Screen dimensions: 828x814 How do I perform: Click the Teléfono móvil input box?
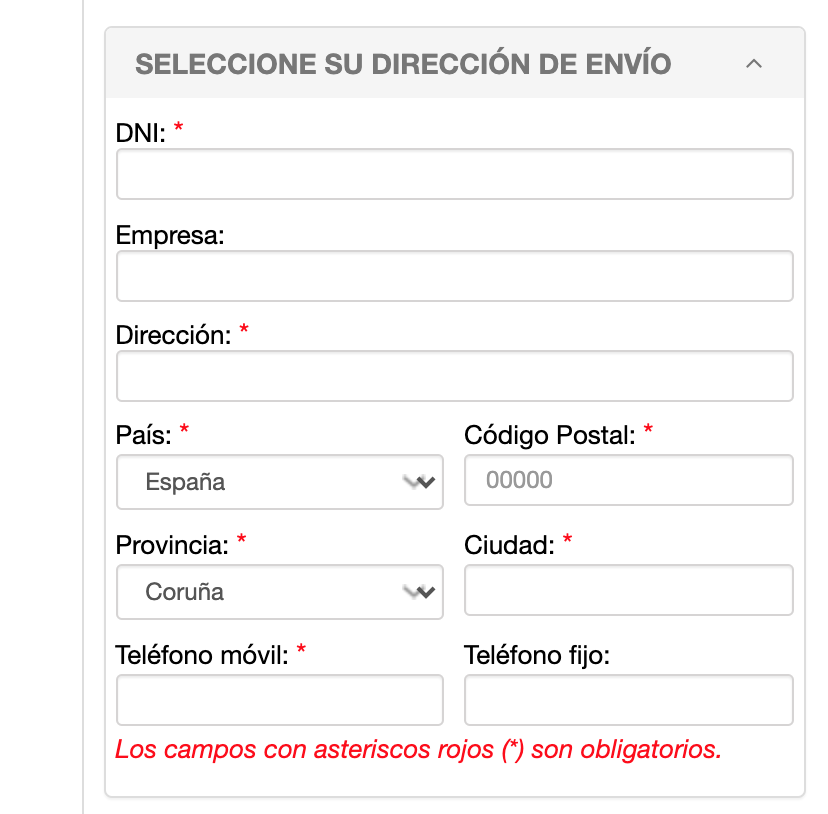click(279, 700)
